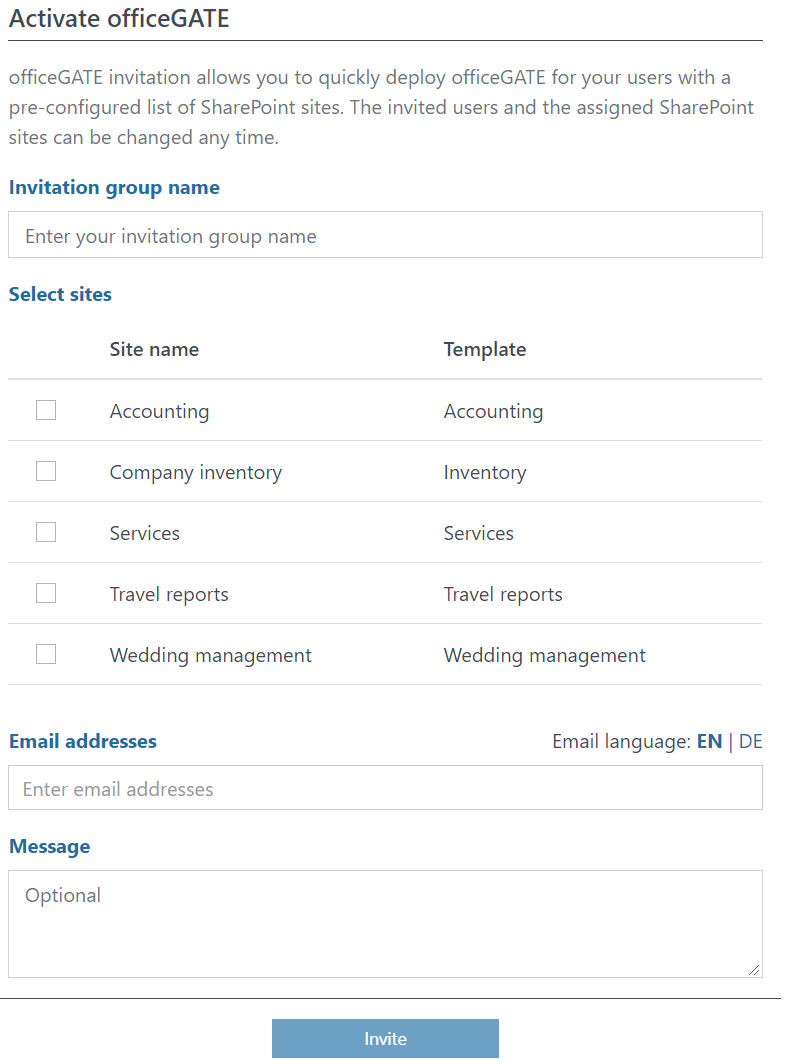Click the Inventory template cell

(485, 472)
